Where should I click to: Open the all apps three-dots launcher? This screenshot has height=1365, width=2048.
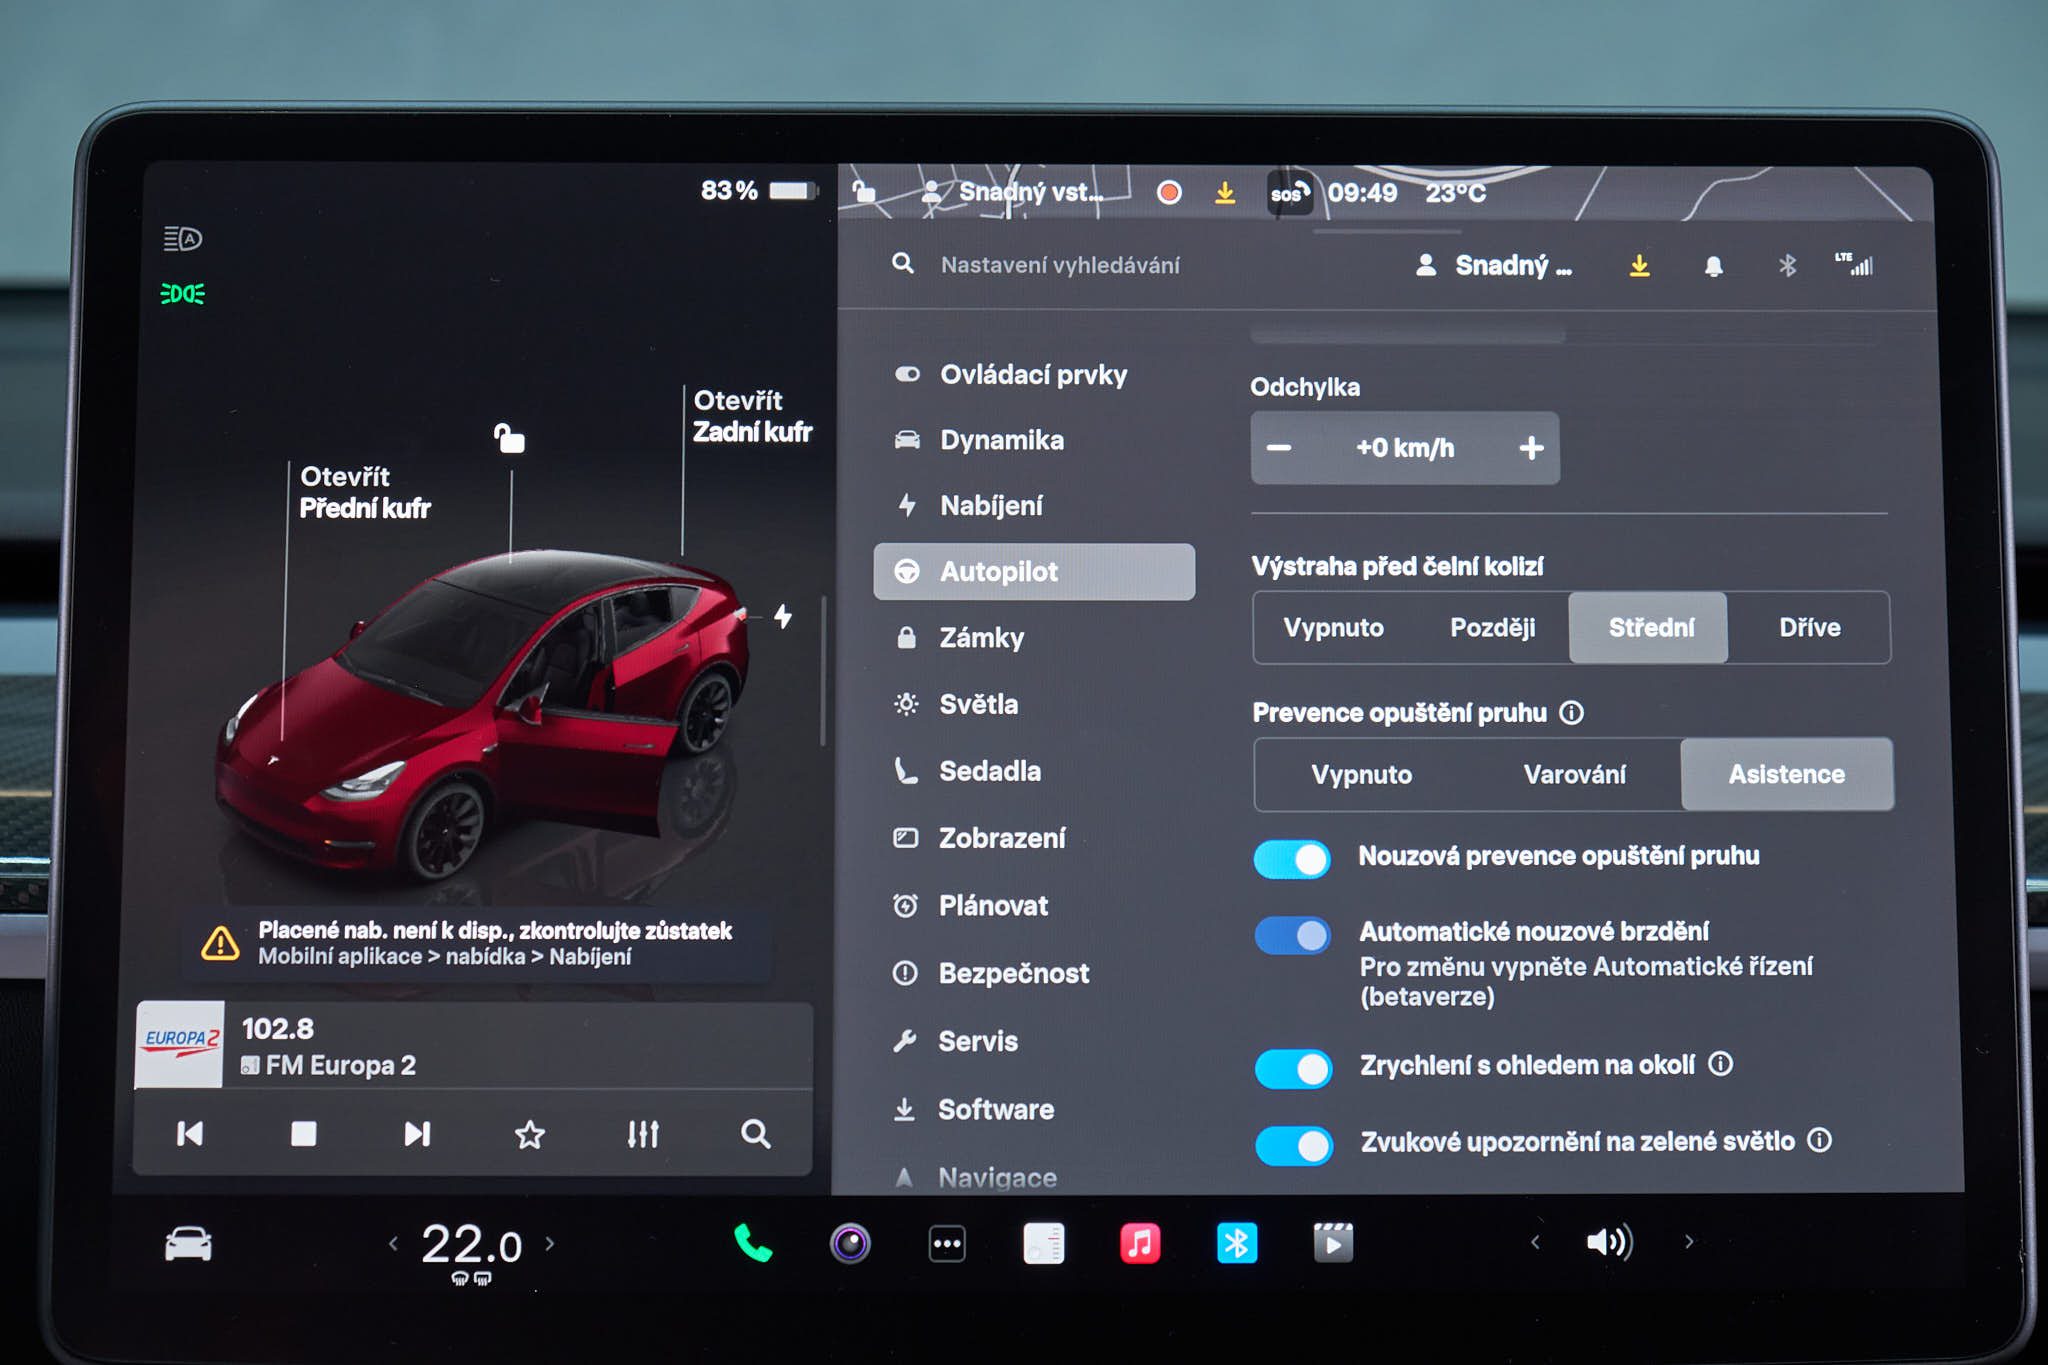pos(947,1244)
